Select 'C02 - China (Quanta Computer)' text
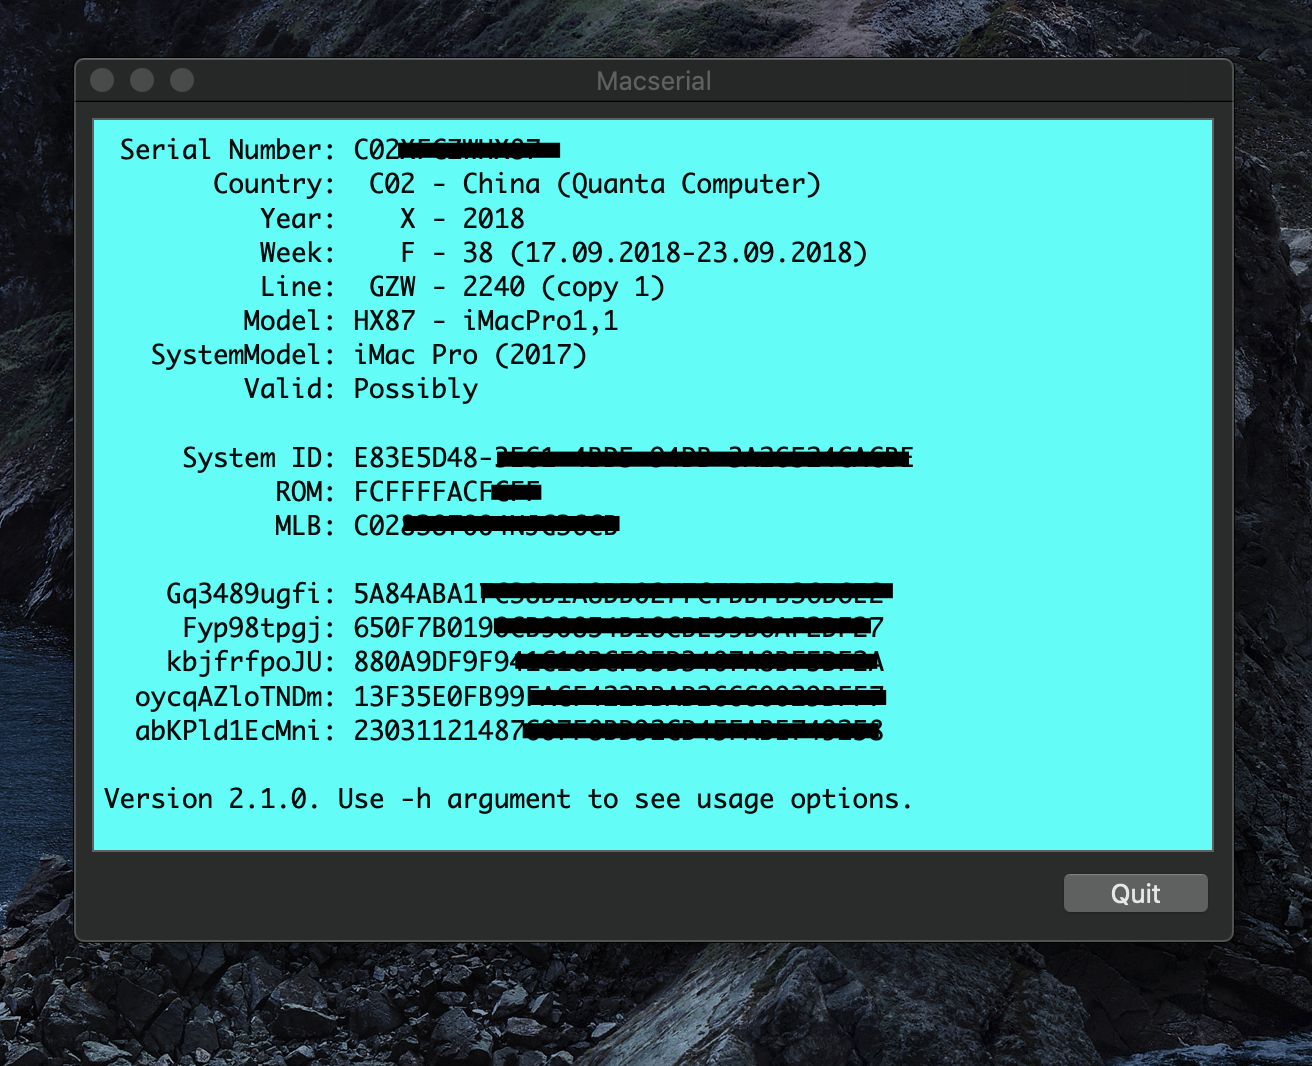The width and height of the screenshot is (1312, 1066). point(595,185)
